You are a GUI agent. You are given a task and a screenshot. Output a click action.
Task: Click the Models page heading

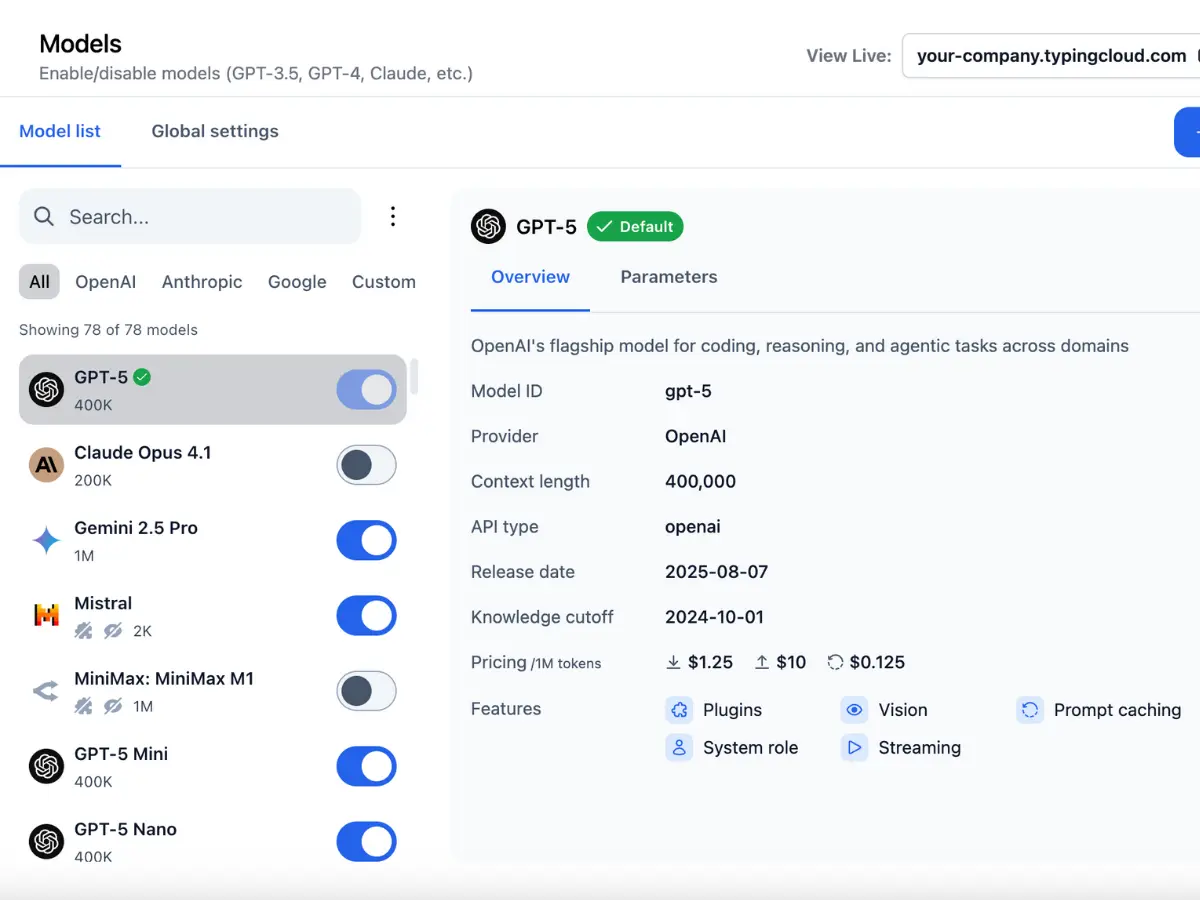(80, 44)
